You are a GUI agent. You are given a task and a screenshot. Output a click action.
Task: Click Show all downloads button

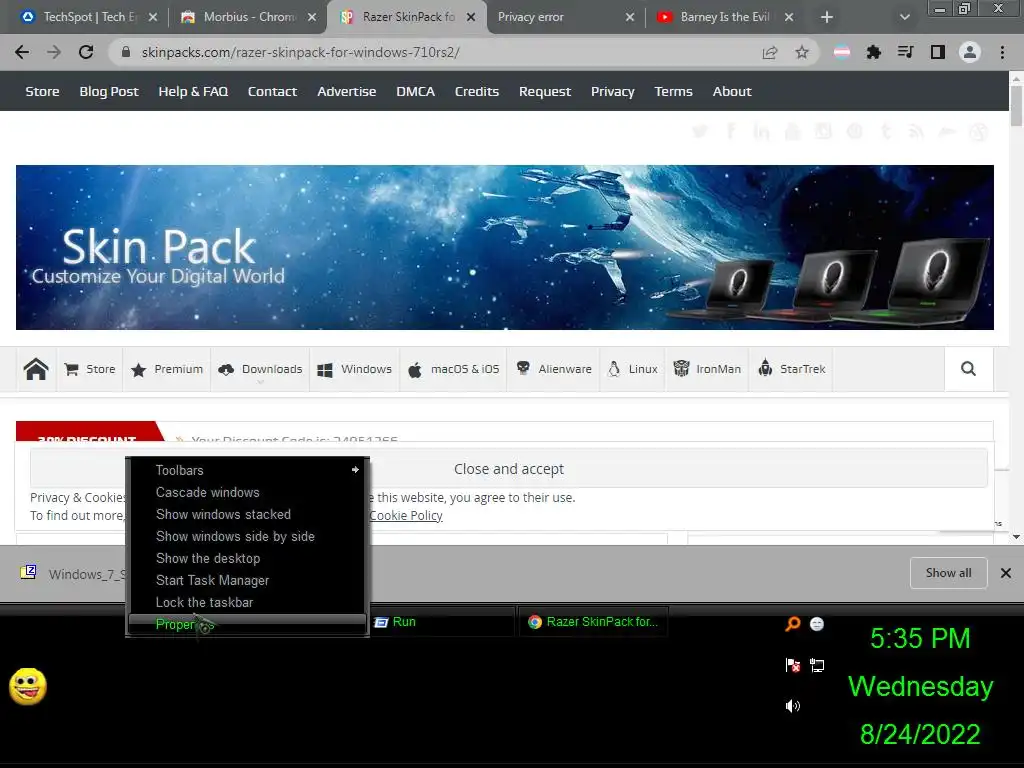coord(948,573)
